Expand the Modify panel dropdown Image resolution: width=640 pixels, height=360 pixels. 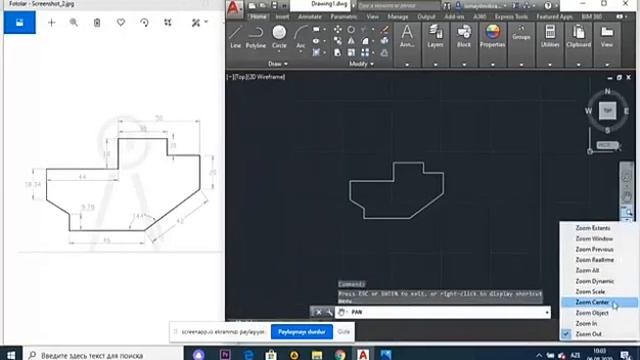(x=361, y=64)
